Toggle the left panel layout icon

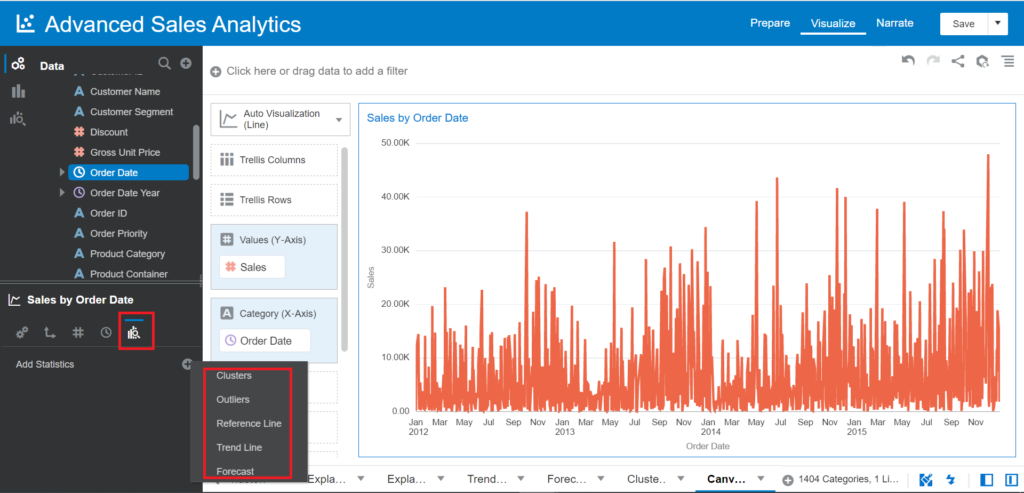coord(987,480)
